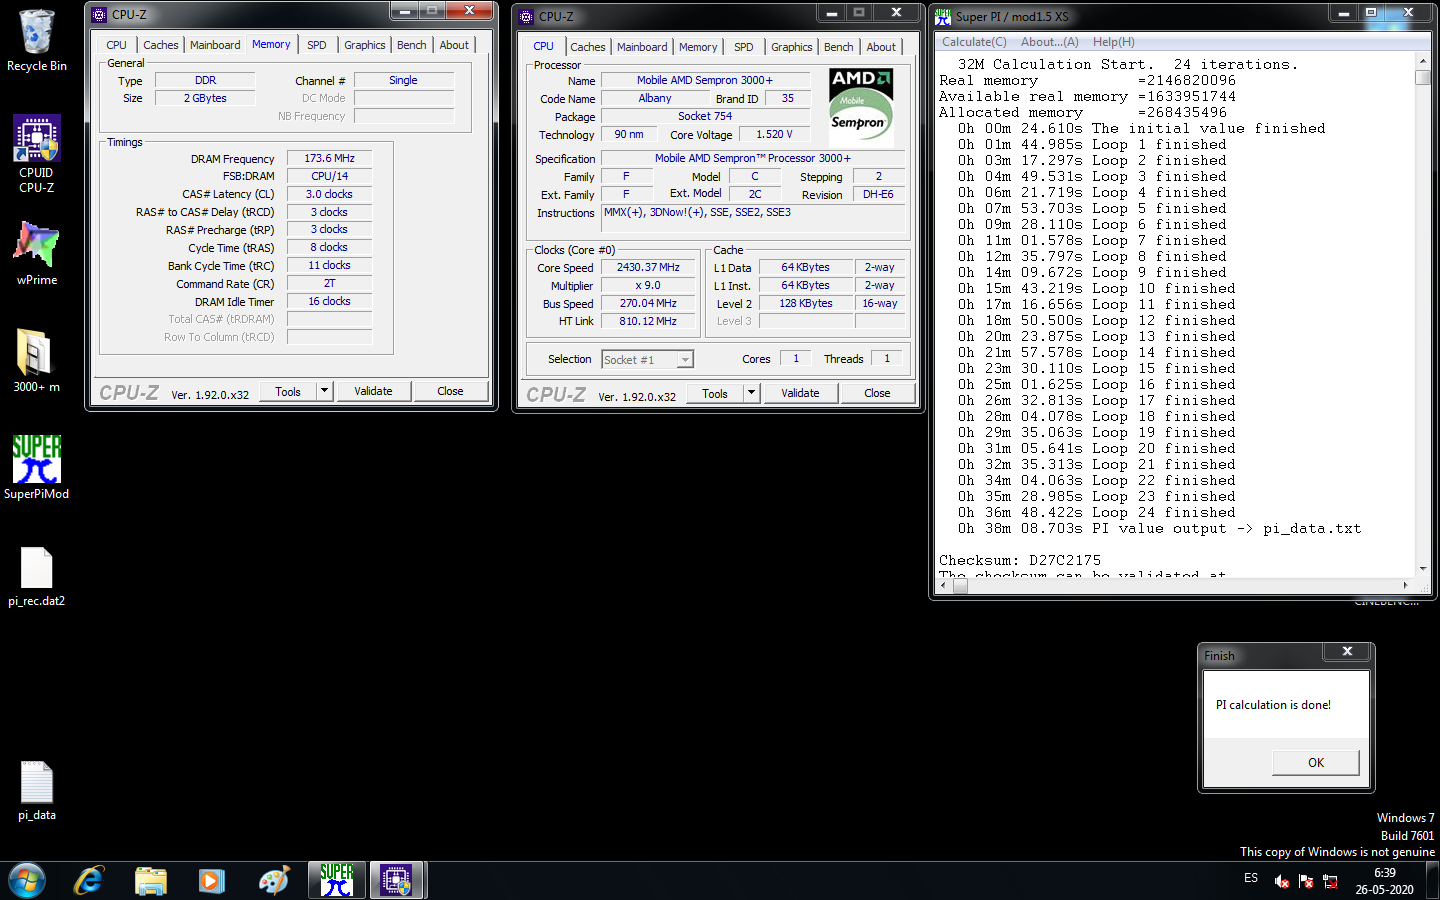Image resolution: width=1440 pixels, height=900 pixels.
Task: Click Validate in Memory window
Action: [373, 391]
